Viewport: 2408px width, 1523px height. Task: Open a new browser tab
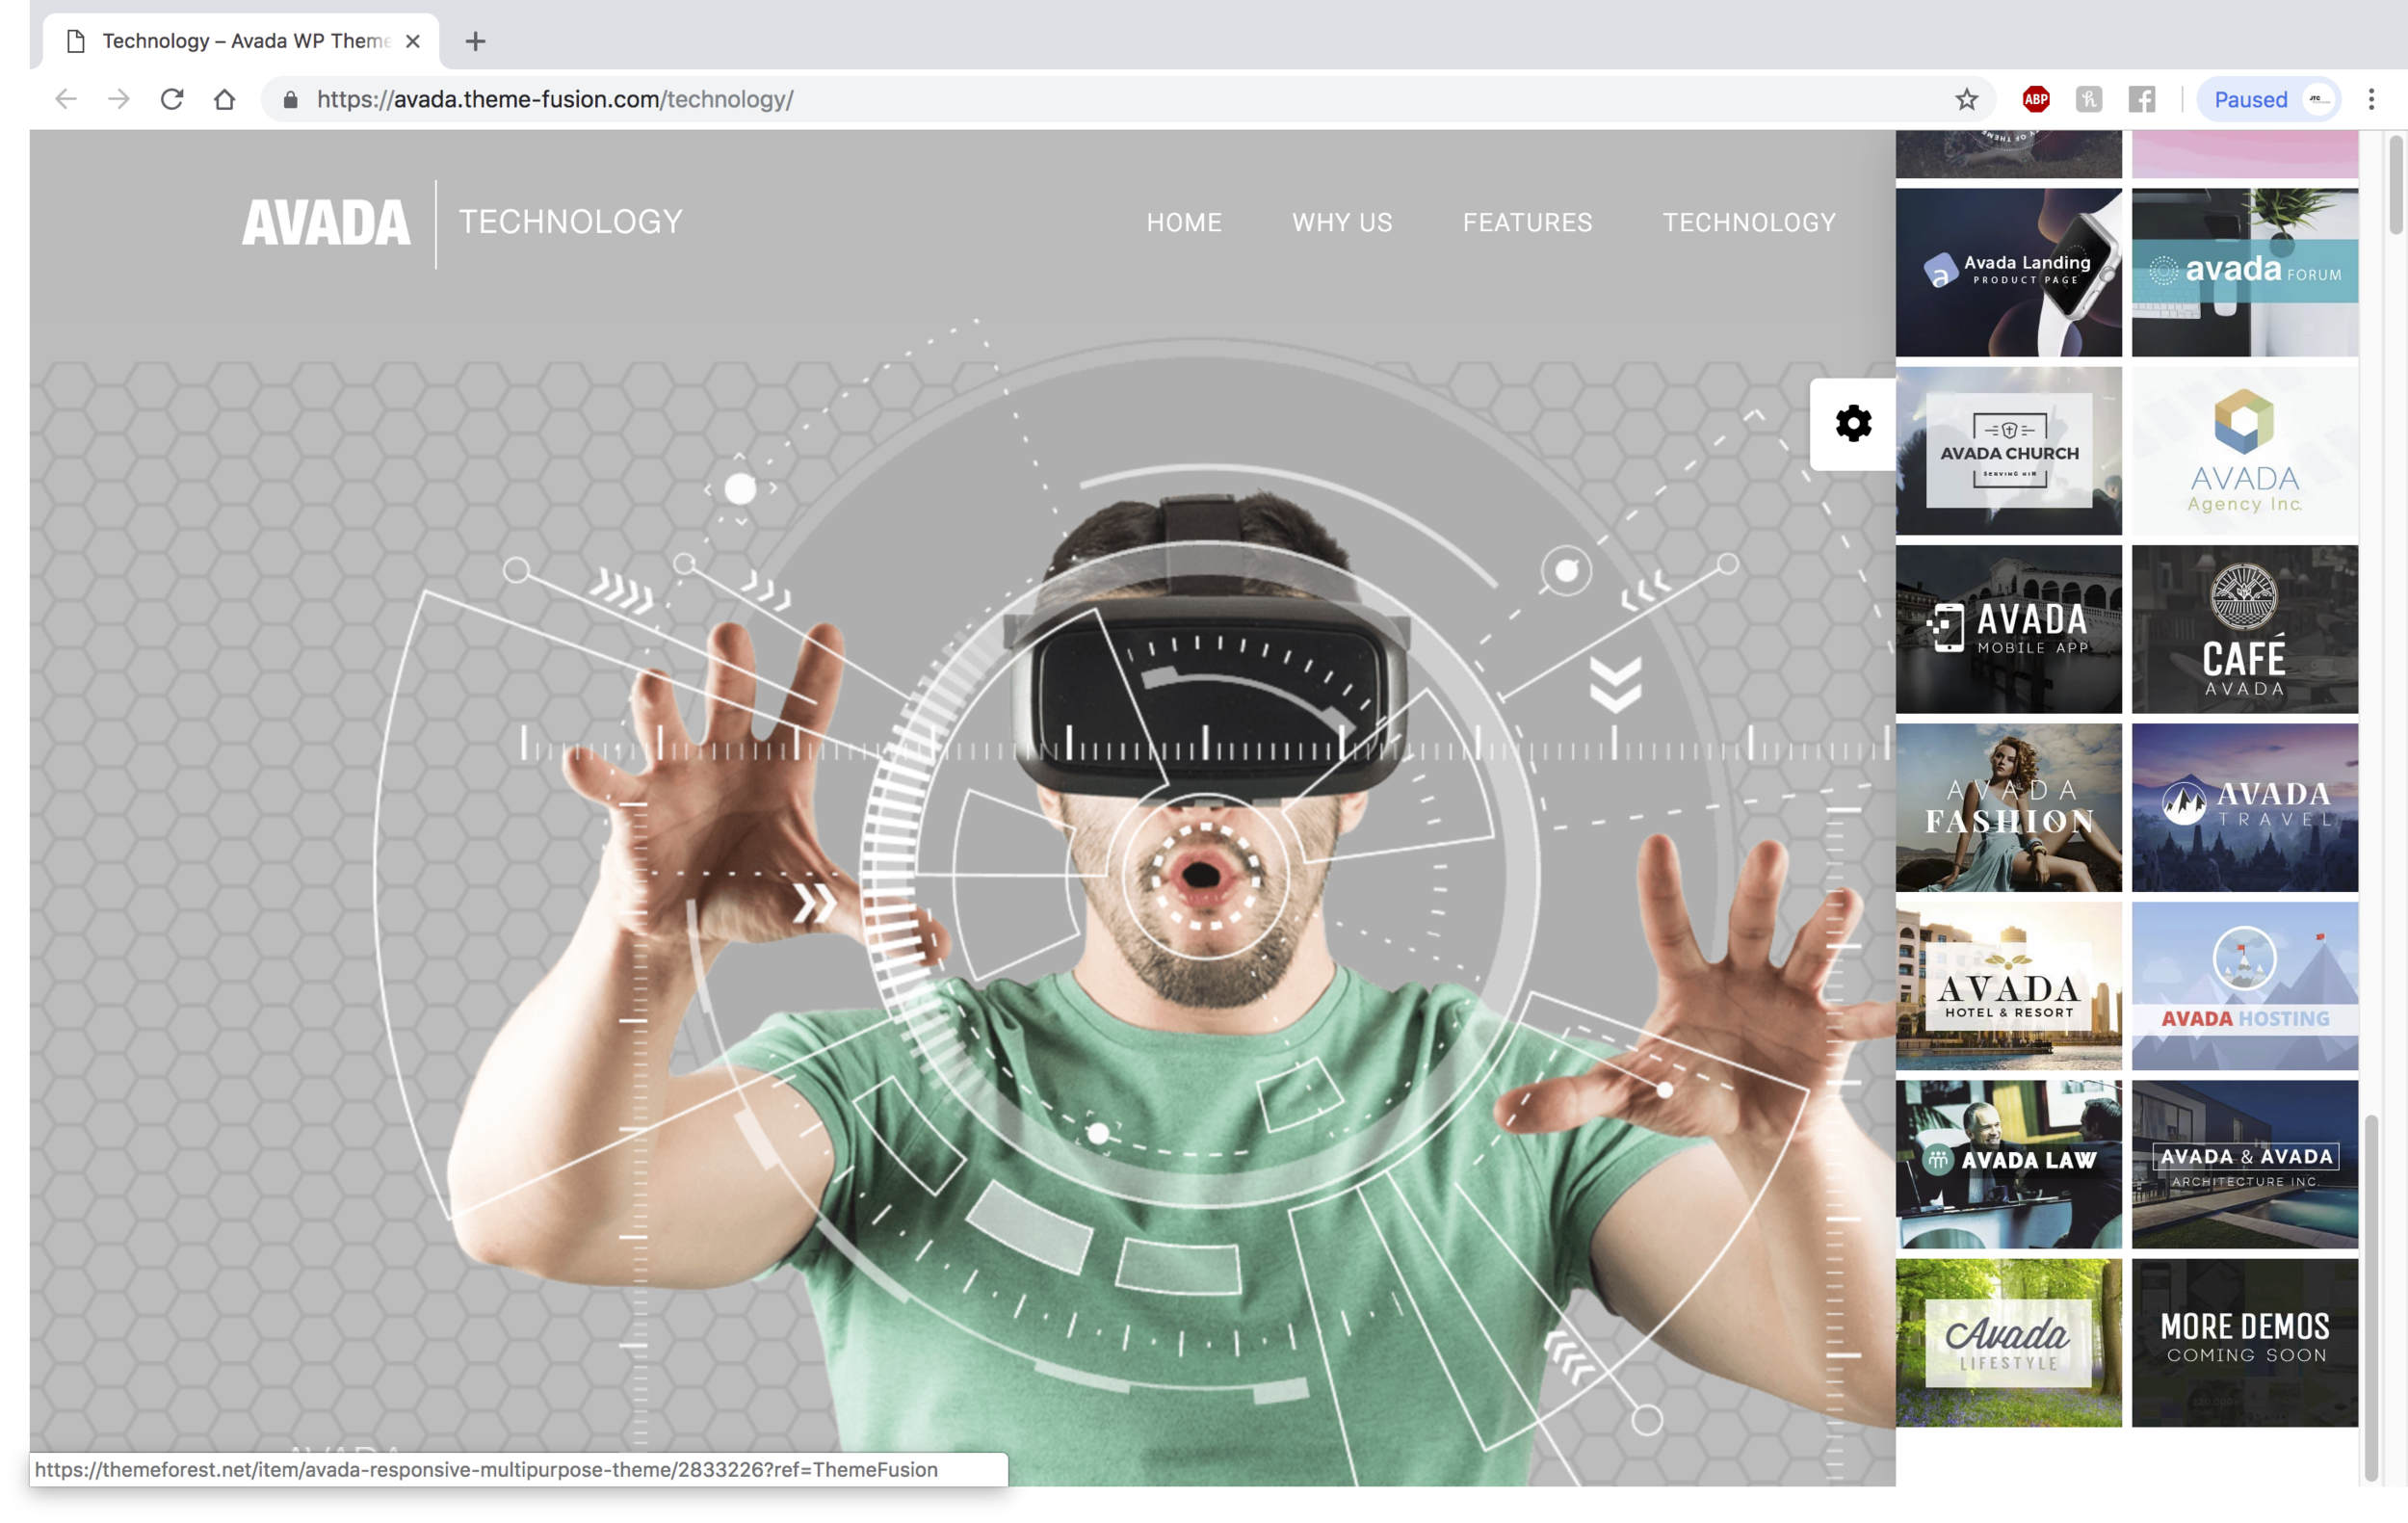tap(476, 41)
